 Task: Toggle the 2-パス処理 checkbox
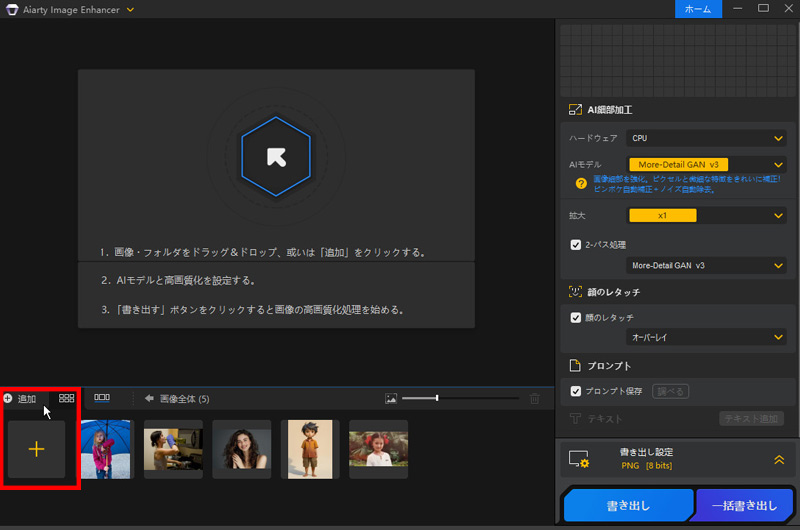tap(575, 244)
